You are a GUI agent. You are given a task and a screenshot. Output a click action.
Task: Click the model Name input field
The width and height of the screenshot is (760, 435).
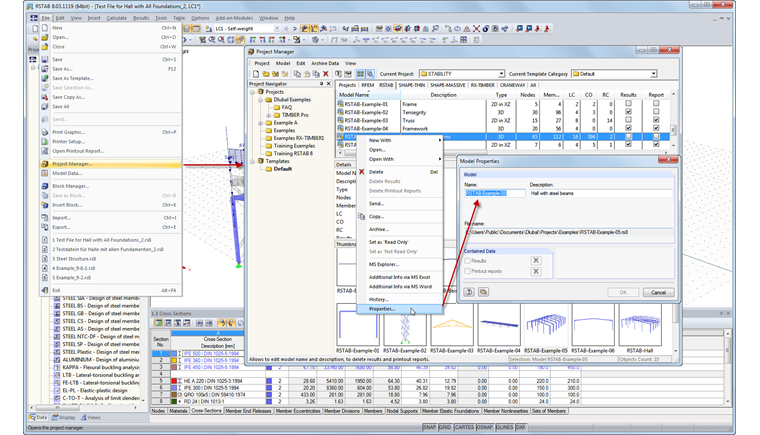[x=494, y=193]
